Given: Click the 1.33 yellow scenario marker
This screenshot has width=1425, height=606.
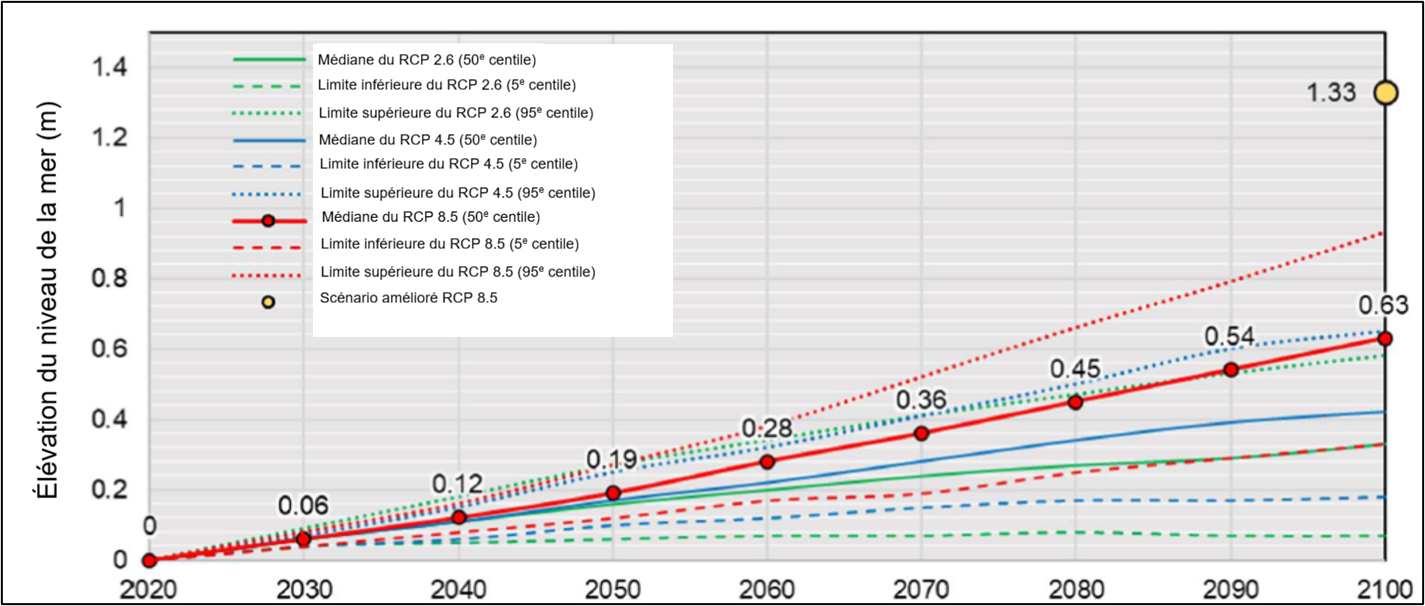Looking at the screenshot, I should [1385, 93].
